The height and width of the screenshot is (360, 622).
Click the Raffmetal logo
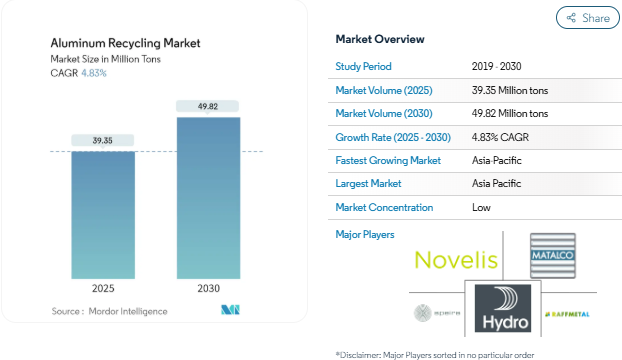[x=567, y=314]
